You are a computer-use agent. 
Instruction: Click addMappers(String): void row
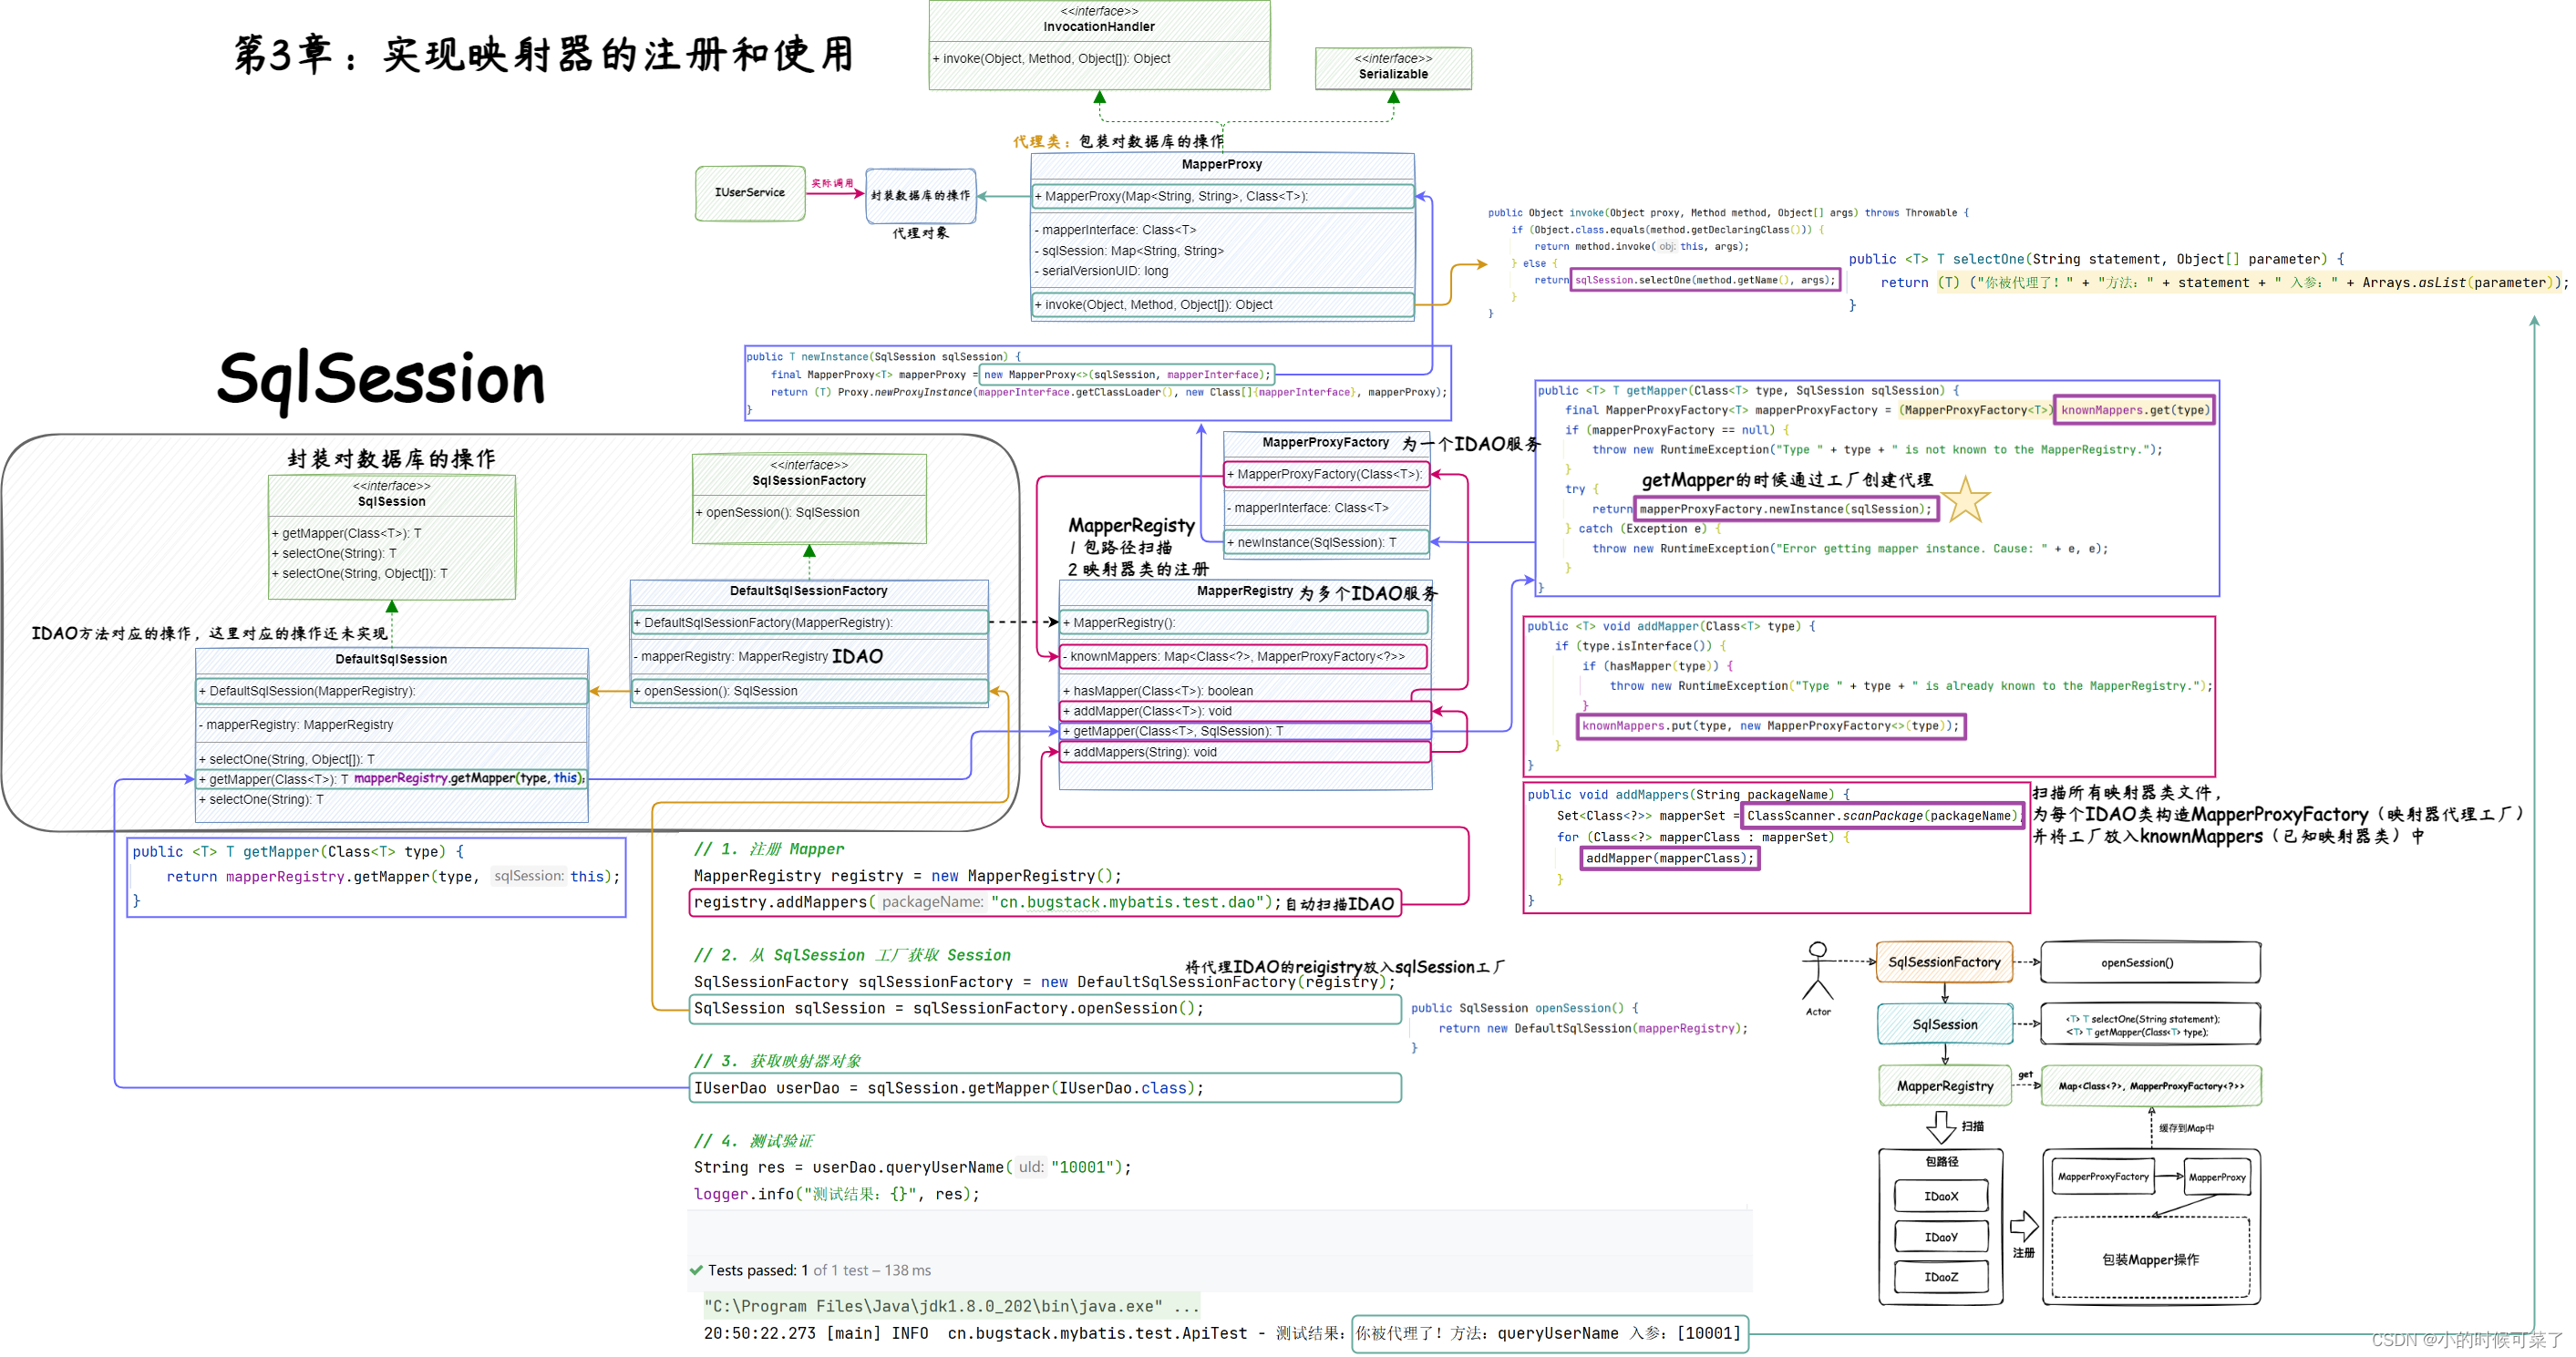[1245, 752]
